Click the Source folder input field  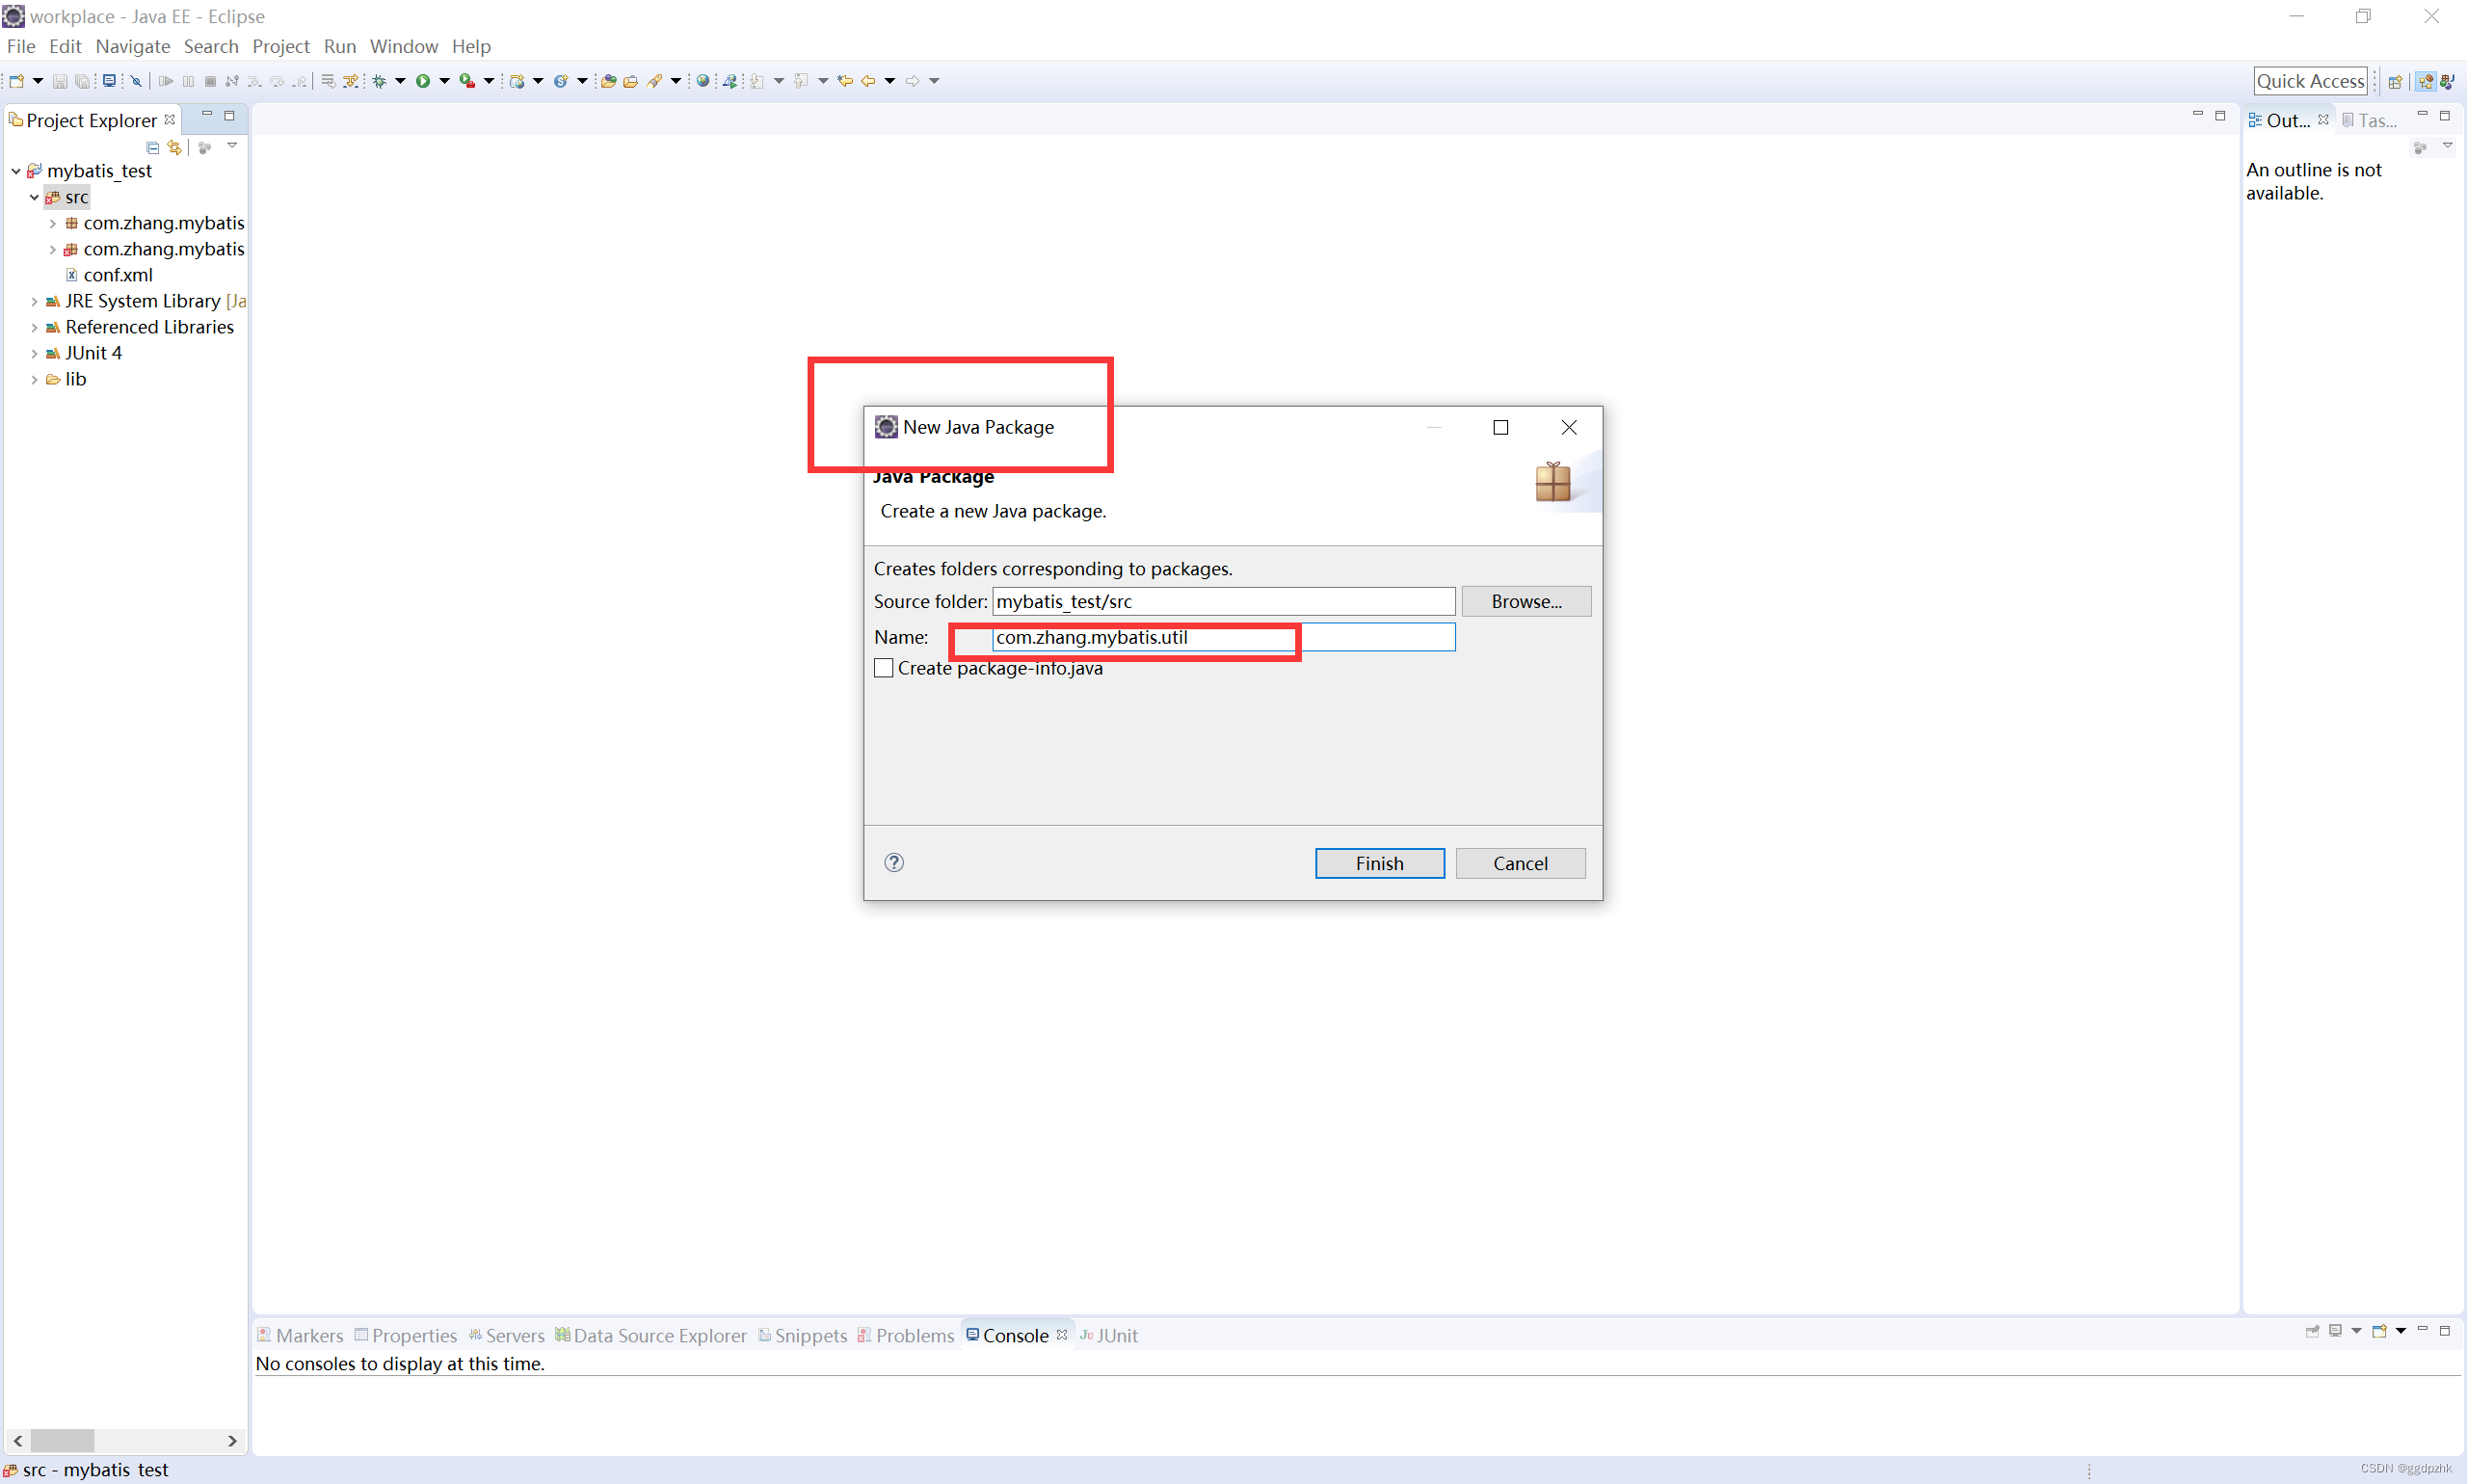point(1223,601)
